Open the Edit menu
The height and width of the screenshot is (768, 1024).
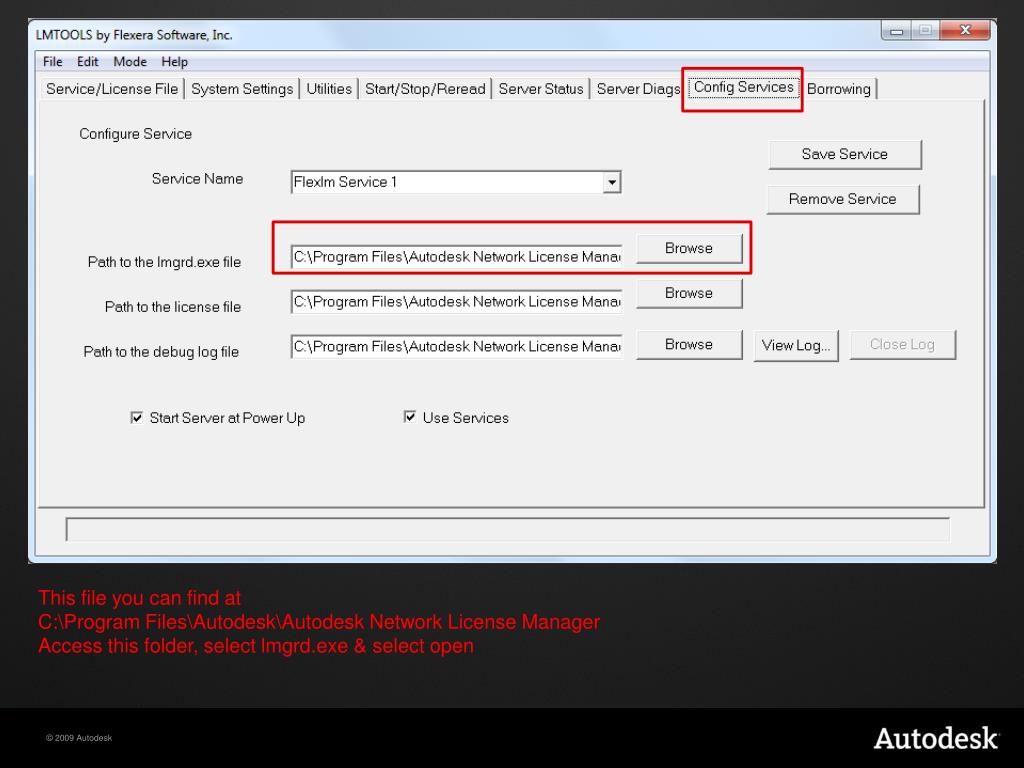(x=88, y=62)
